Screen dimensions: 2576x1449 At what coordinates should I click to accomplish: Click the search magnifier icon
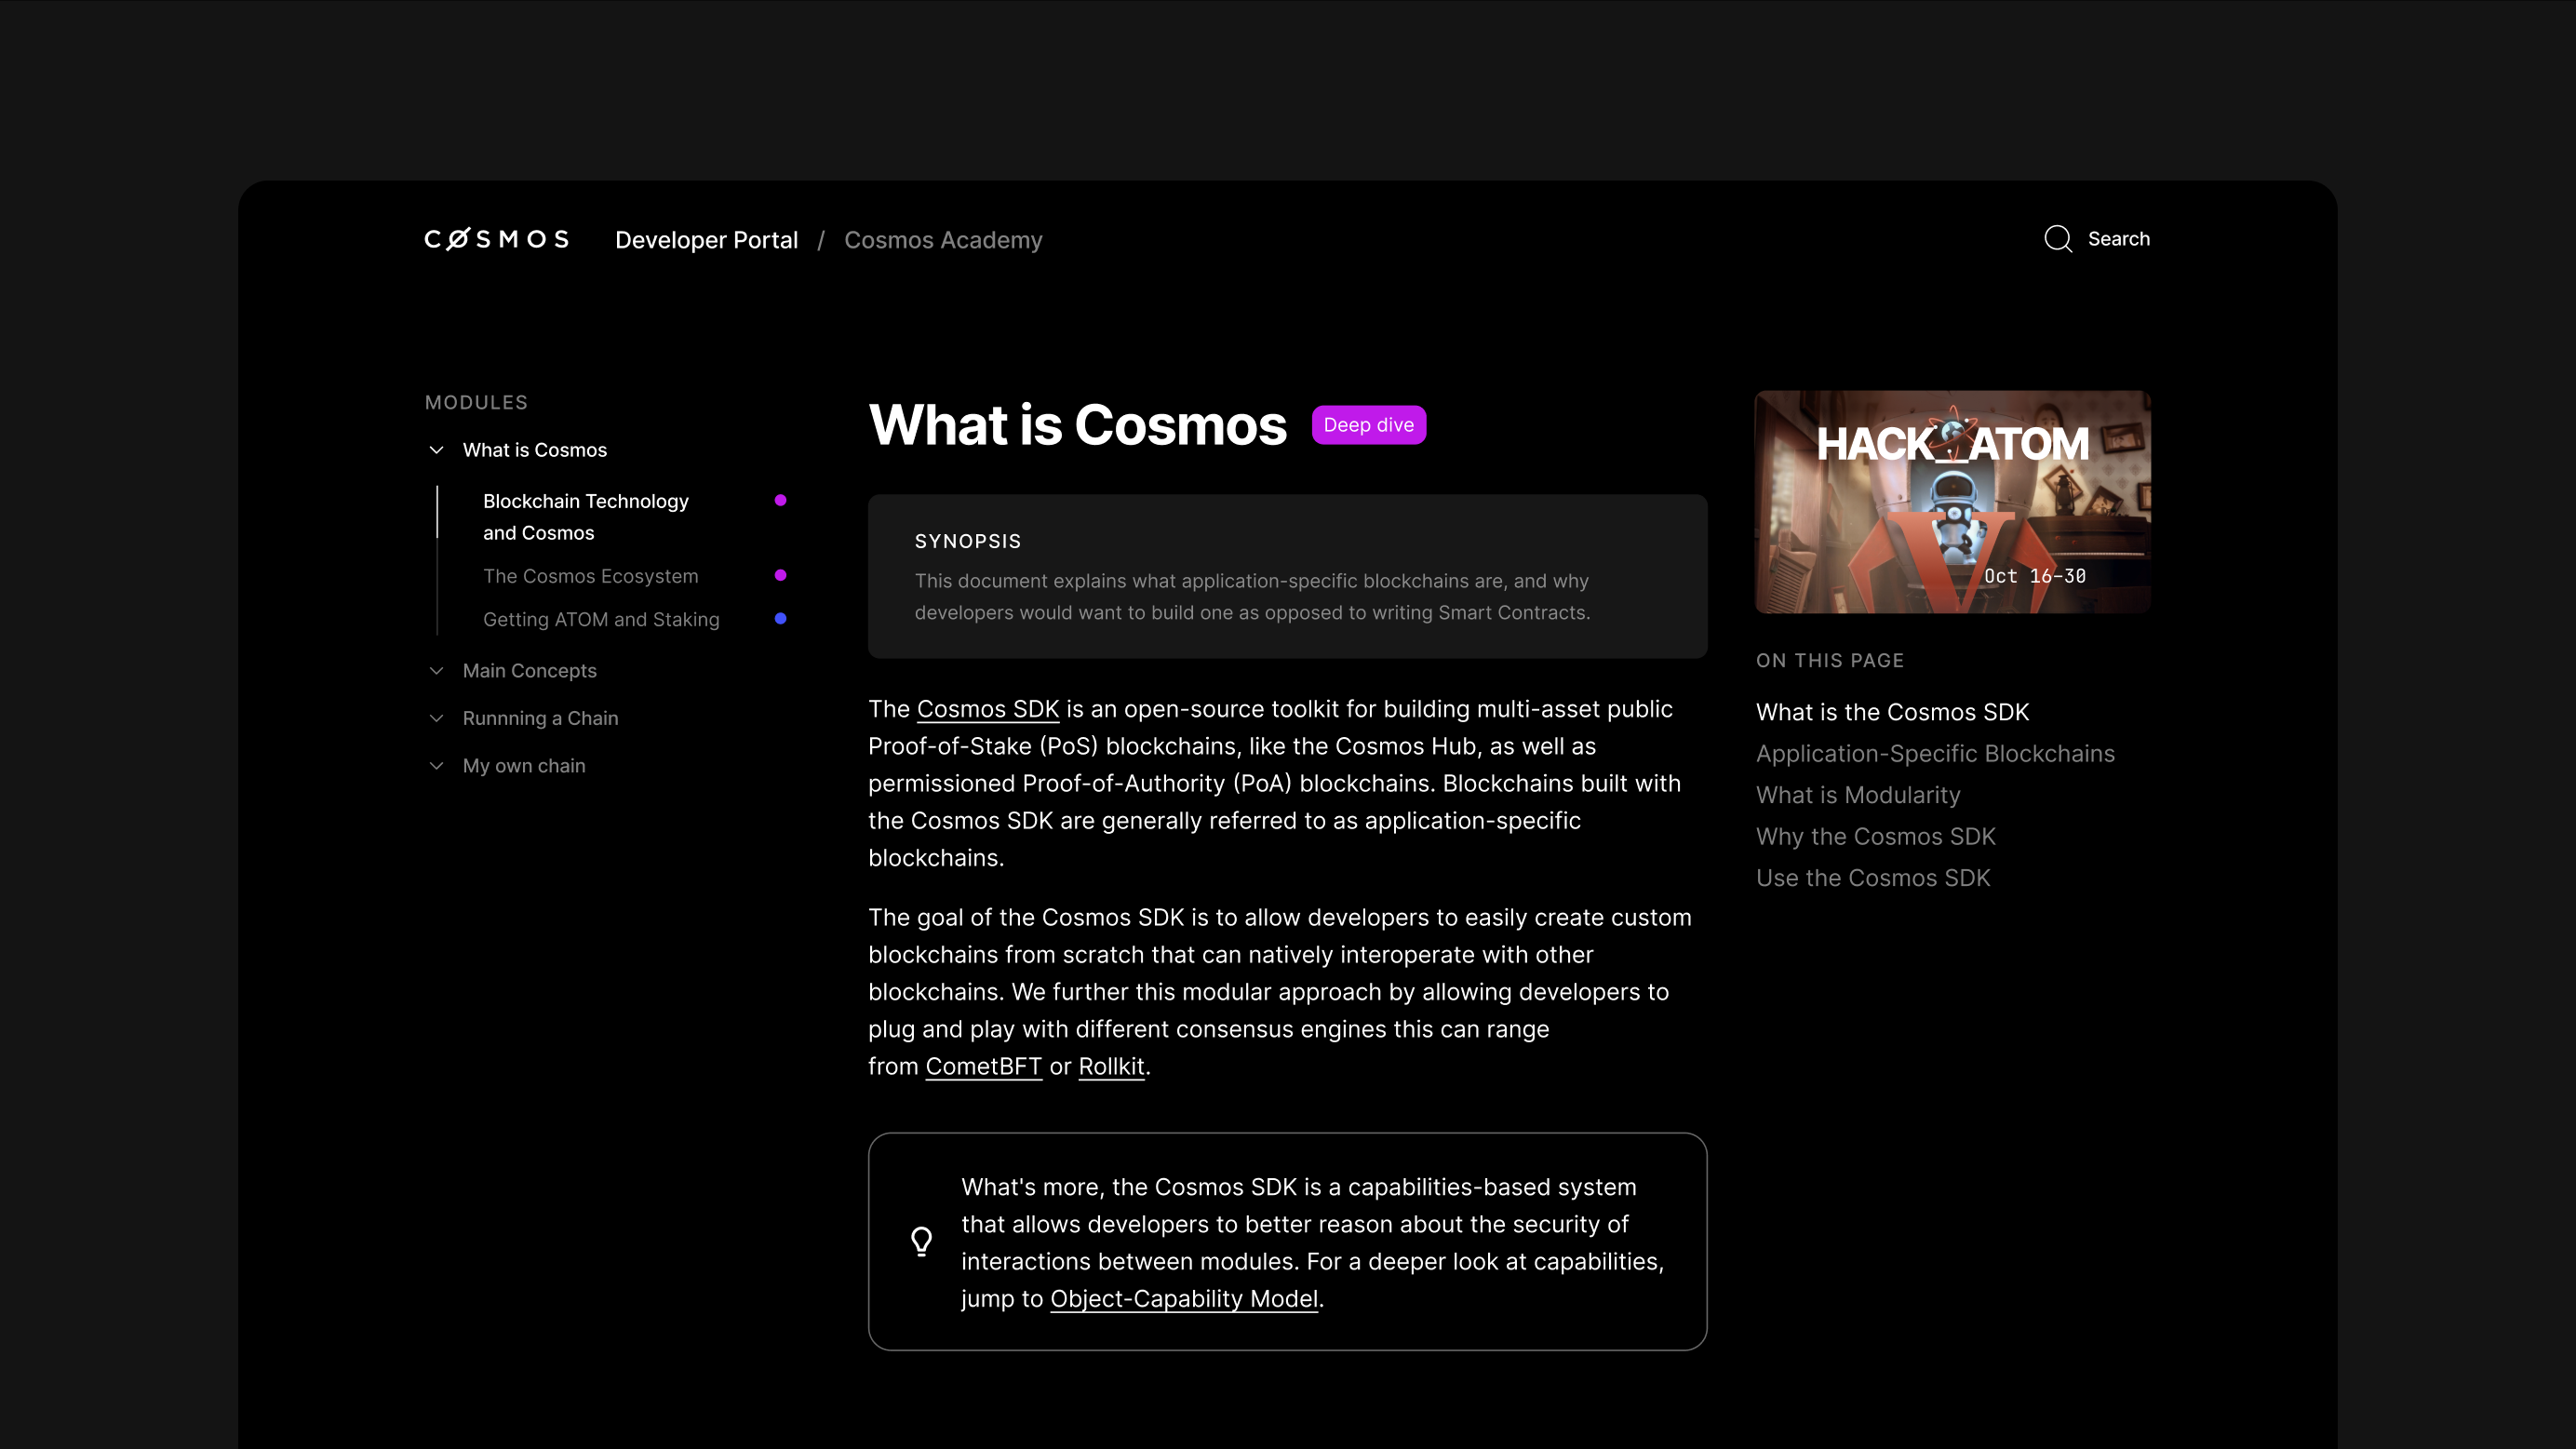(2057, 239)
